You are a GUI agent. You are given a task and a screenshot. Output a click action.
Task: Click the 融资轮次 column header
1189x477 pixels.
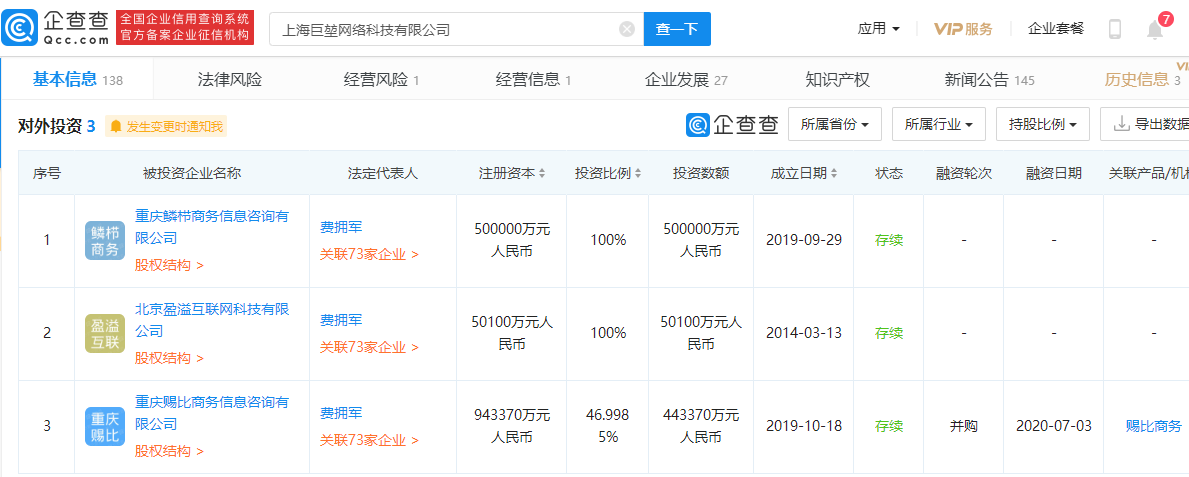click(964, 173)
